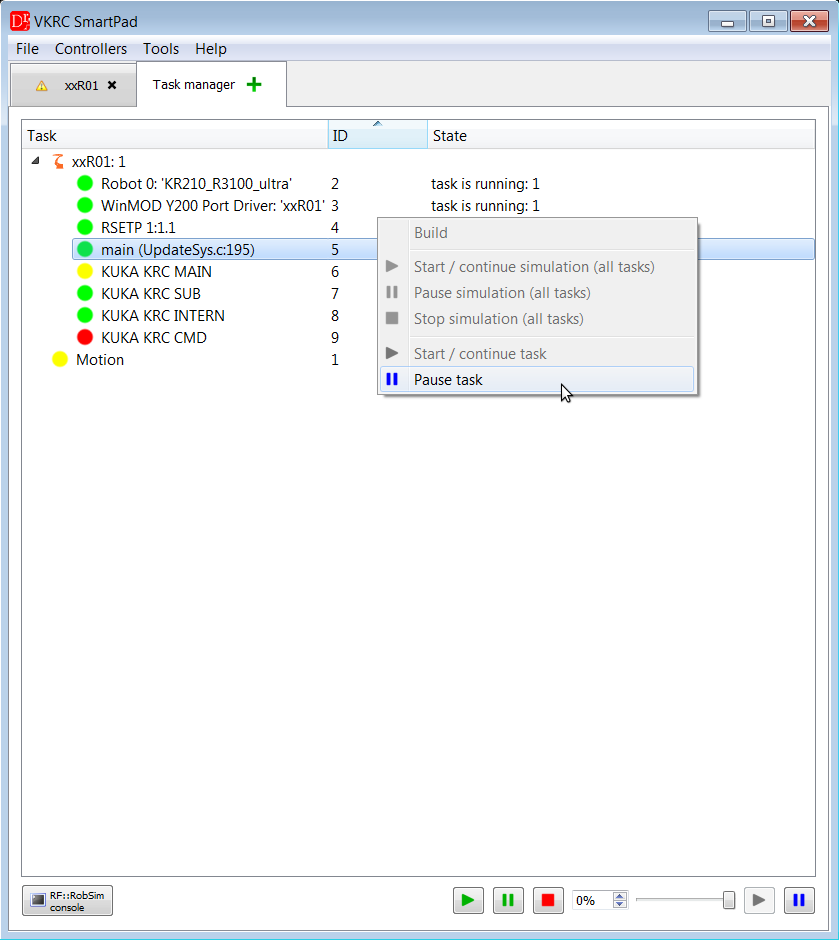
Task: Click the red stop simulation button
Action: coord(548,900)
